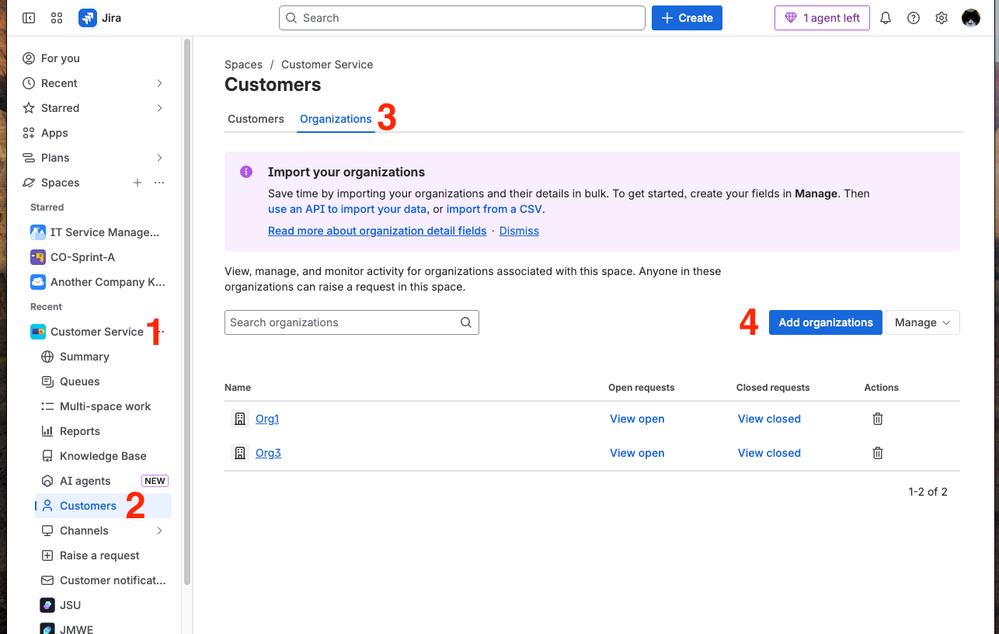Expand the Recent menu chevron
The image size is (999, 634).
tap(159, 83)
